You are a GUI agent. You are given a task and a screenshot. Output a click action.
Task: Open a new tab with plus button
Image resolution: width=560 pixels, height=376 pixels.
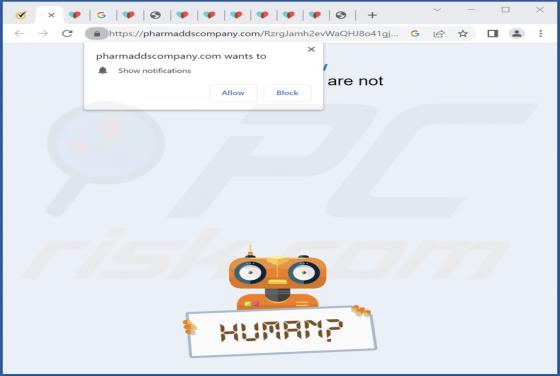372,15
